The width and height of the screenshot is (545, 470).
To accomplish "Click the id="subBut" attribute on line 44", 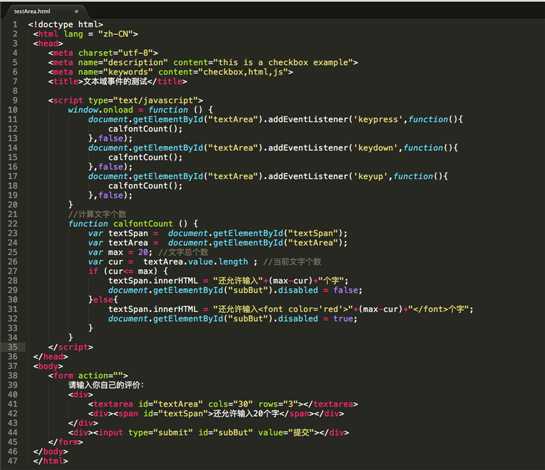I will pos(226,433).
